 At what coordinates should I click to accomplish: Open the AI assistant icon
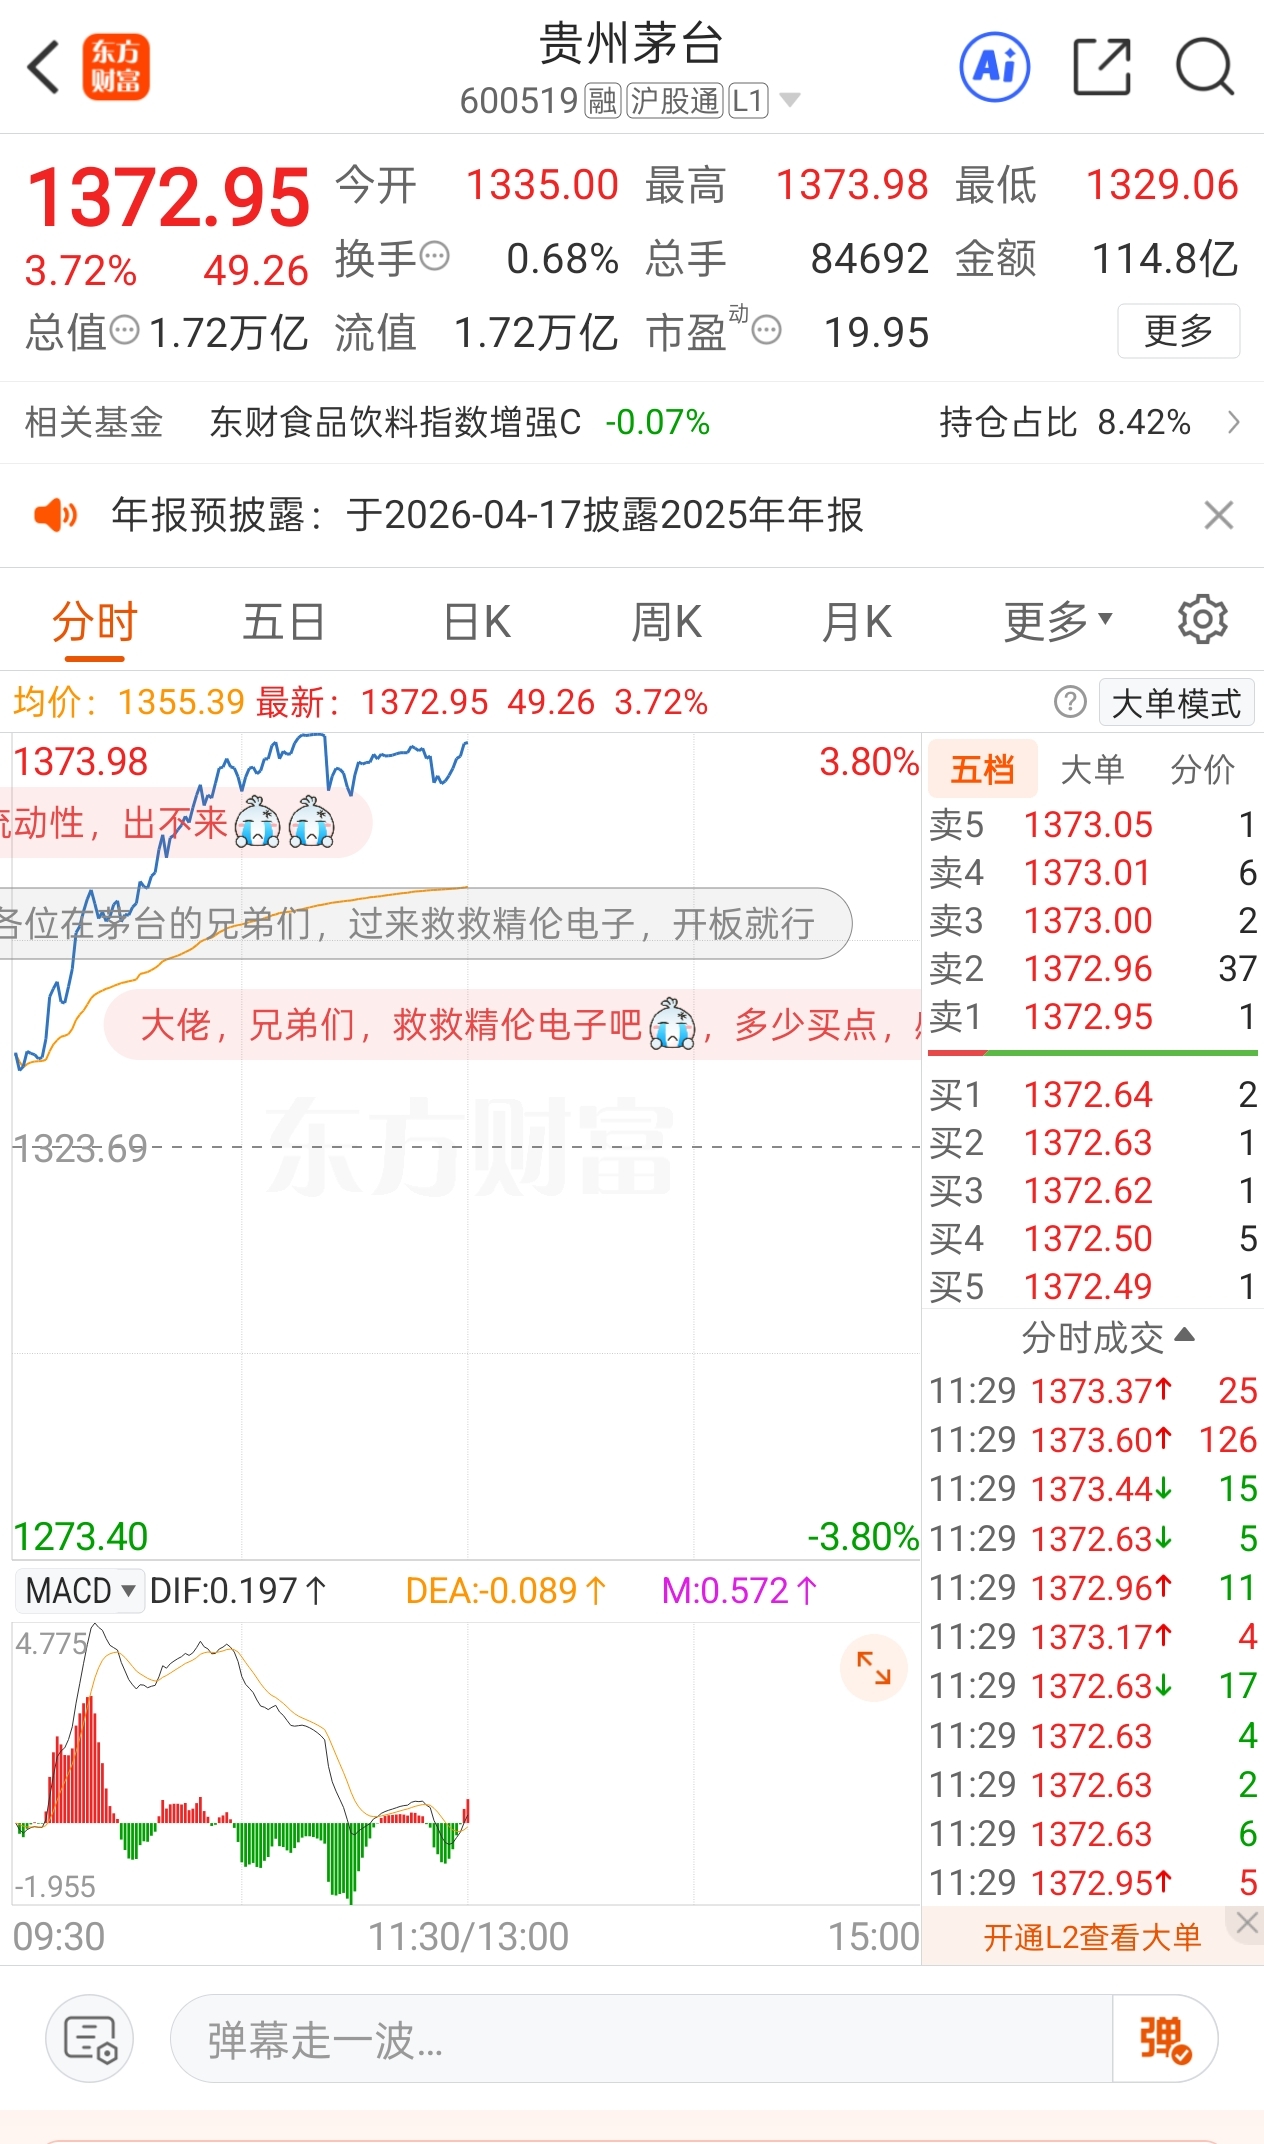pos(994,67)
